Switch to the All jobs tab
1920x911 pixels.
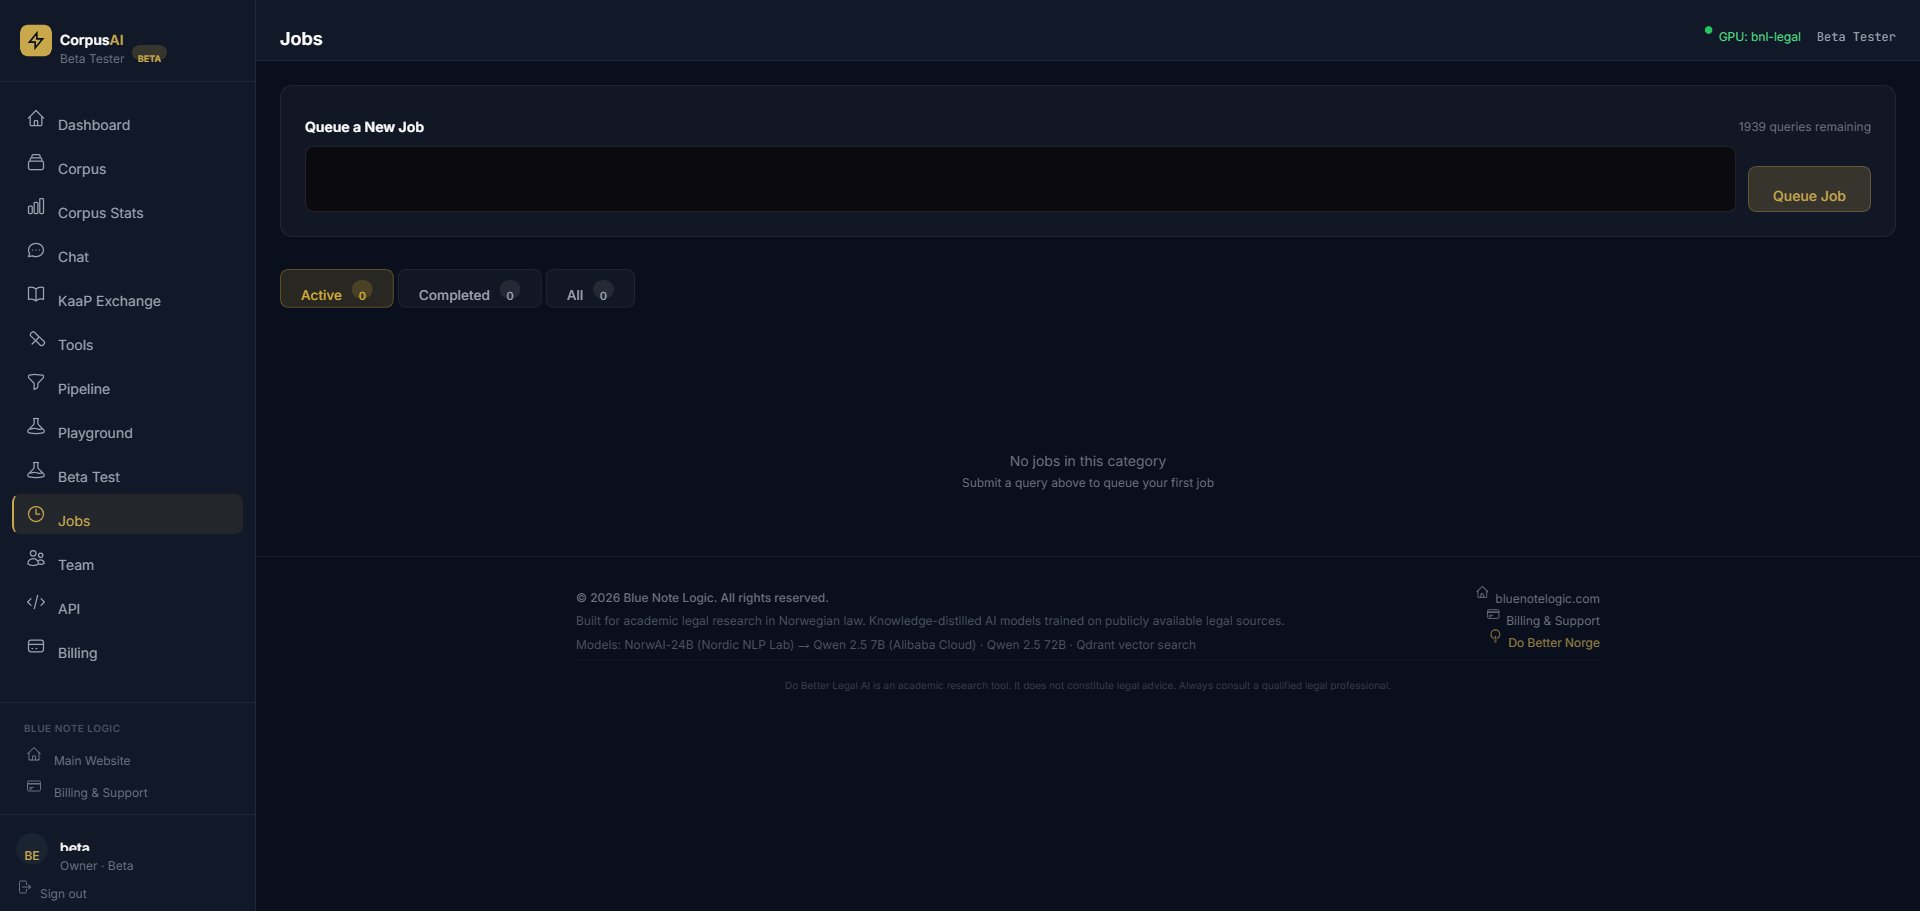589,290
